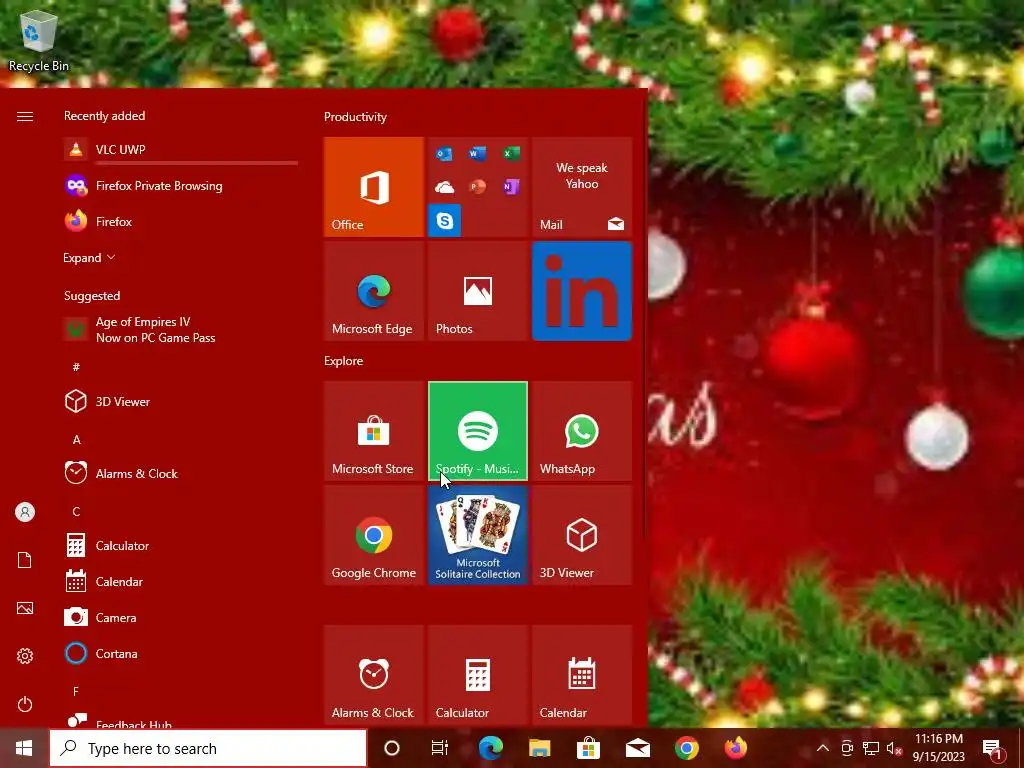Screen dimensions: 1024x768
Task: Open Calendar in the app list
Action: click(x=181, y=581)
